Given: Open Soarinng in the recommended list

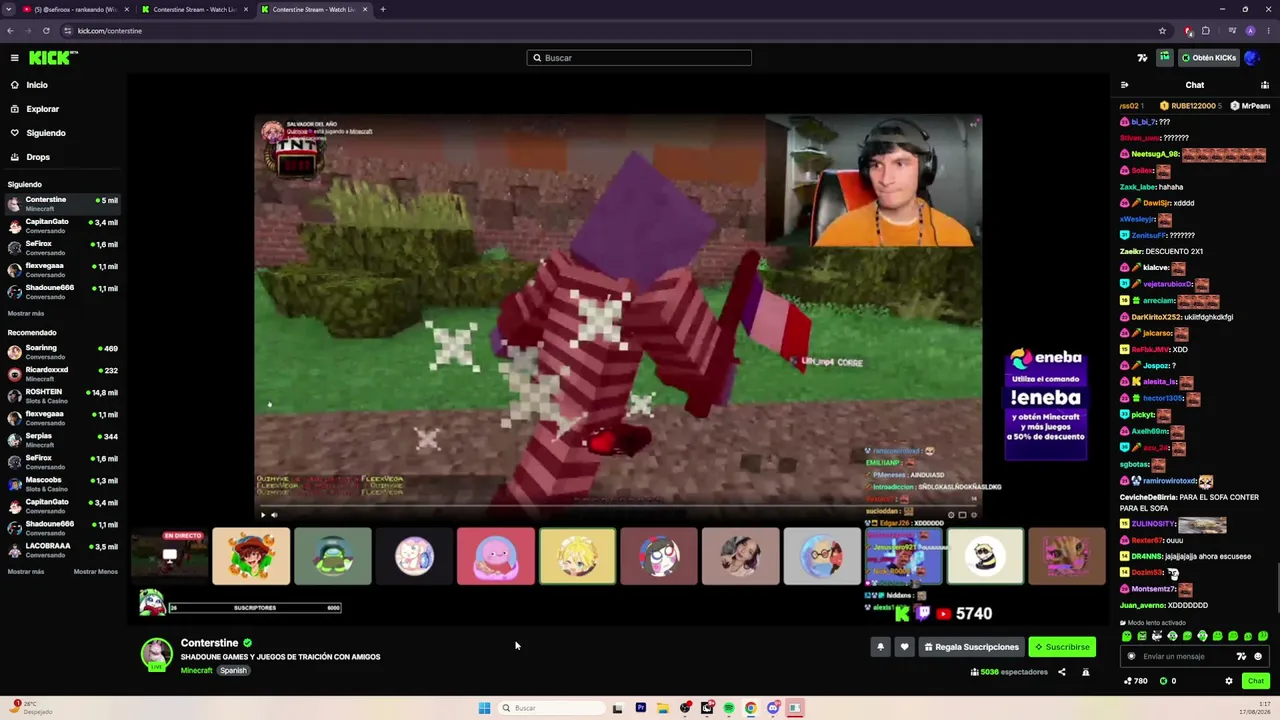Looking at the screenshot, I should [x=62, y=352].
